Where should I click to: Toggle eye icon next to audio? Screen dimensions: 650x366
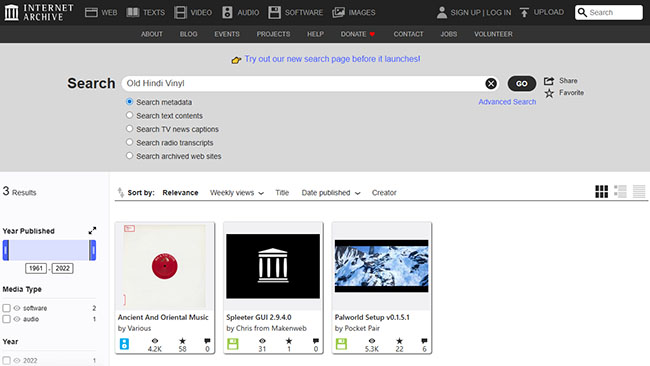point(17,319)
